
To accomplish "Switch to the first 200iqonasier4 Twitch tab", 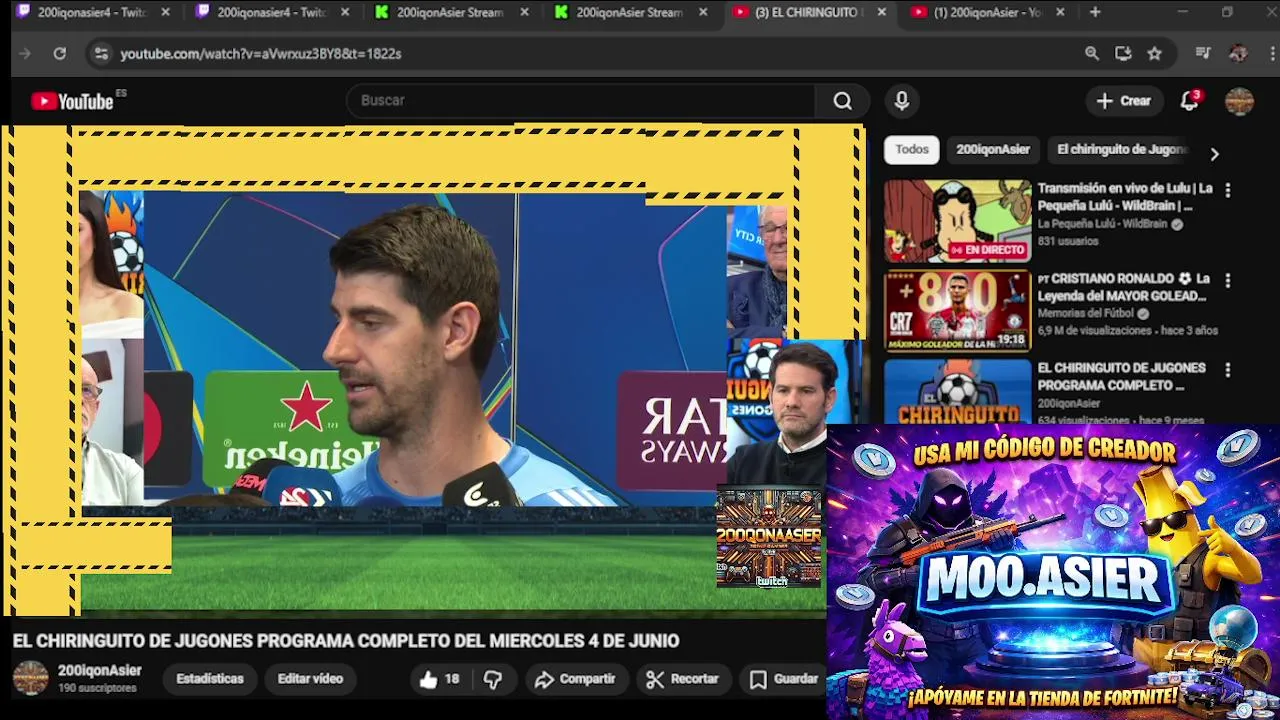I will pyautogui.click(x=90, y=12).
